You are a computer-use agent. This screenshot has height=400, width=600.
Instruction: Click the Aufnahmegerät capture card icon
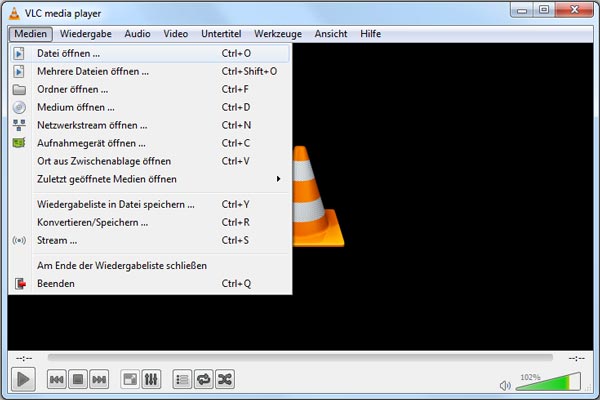click(19, 143)
